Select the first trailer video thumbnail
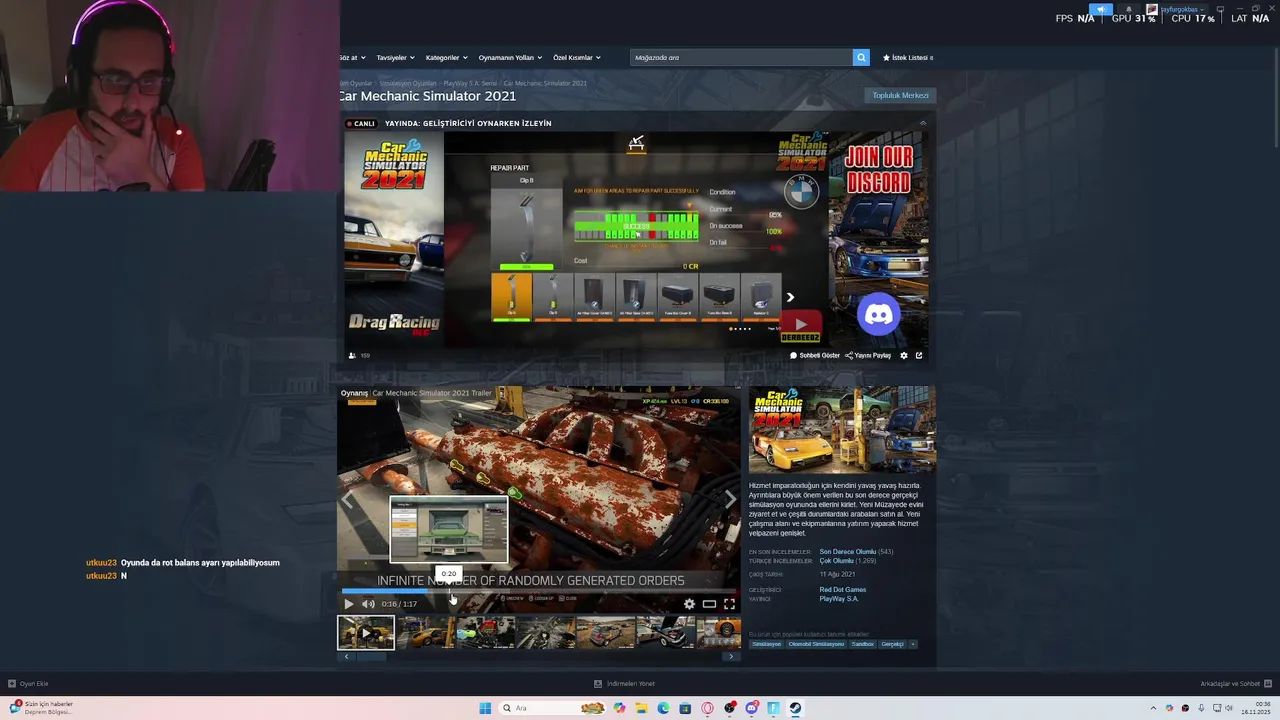 point(366,632)
